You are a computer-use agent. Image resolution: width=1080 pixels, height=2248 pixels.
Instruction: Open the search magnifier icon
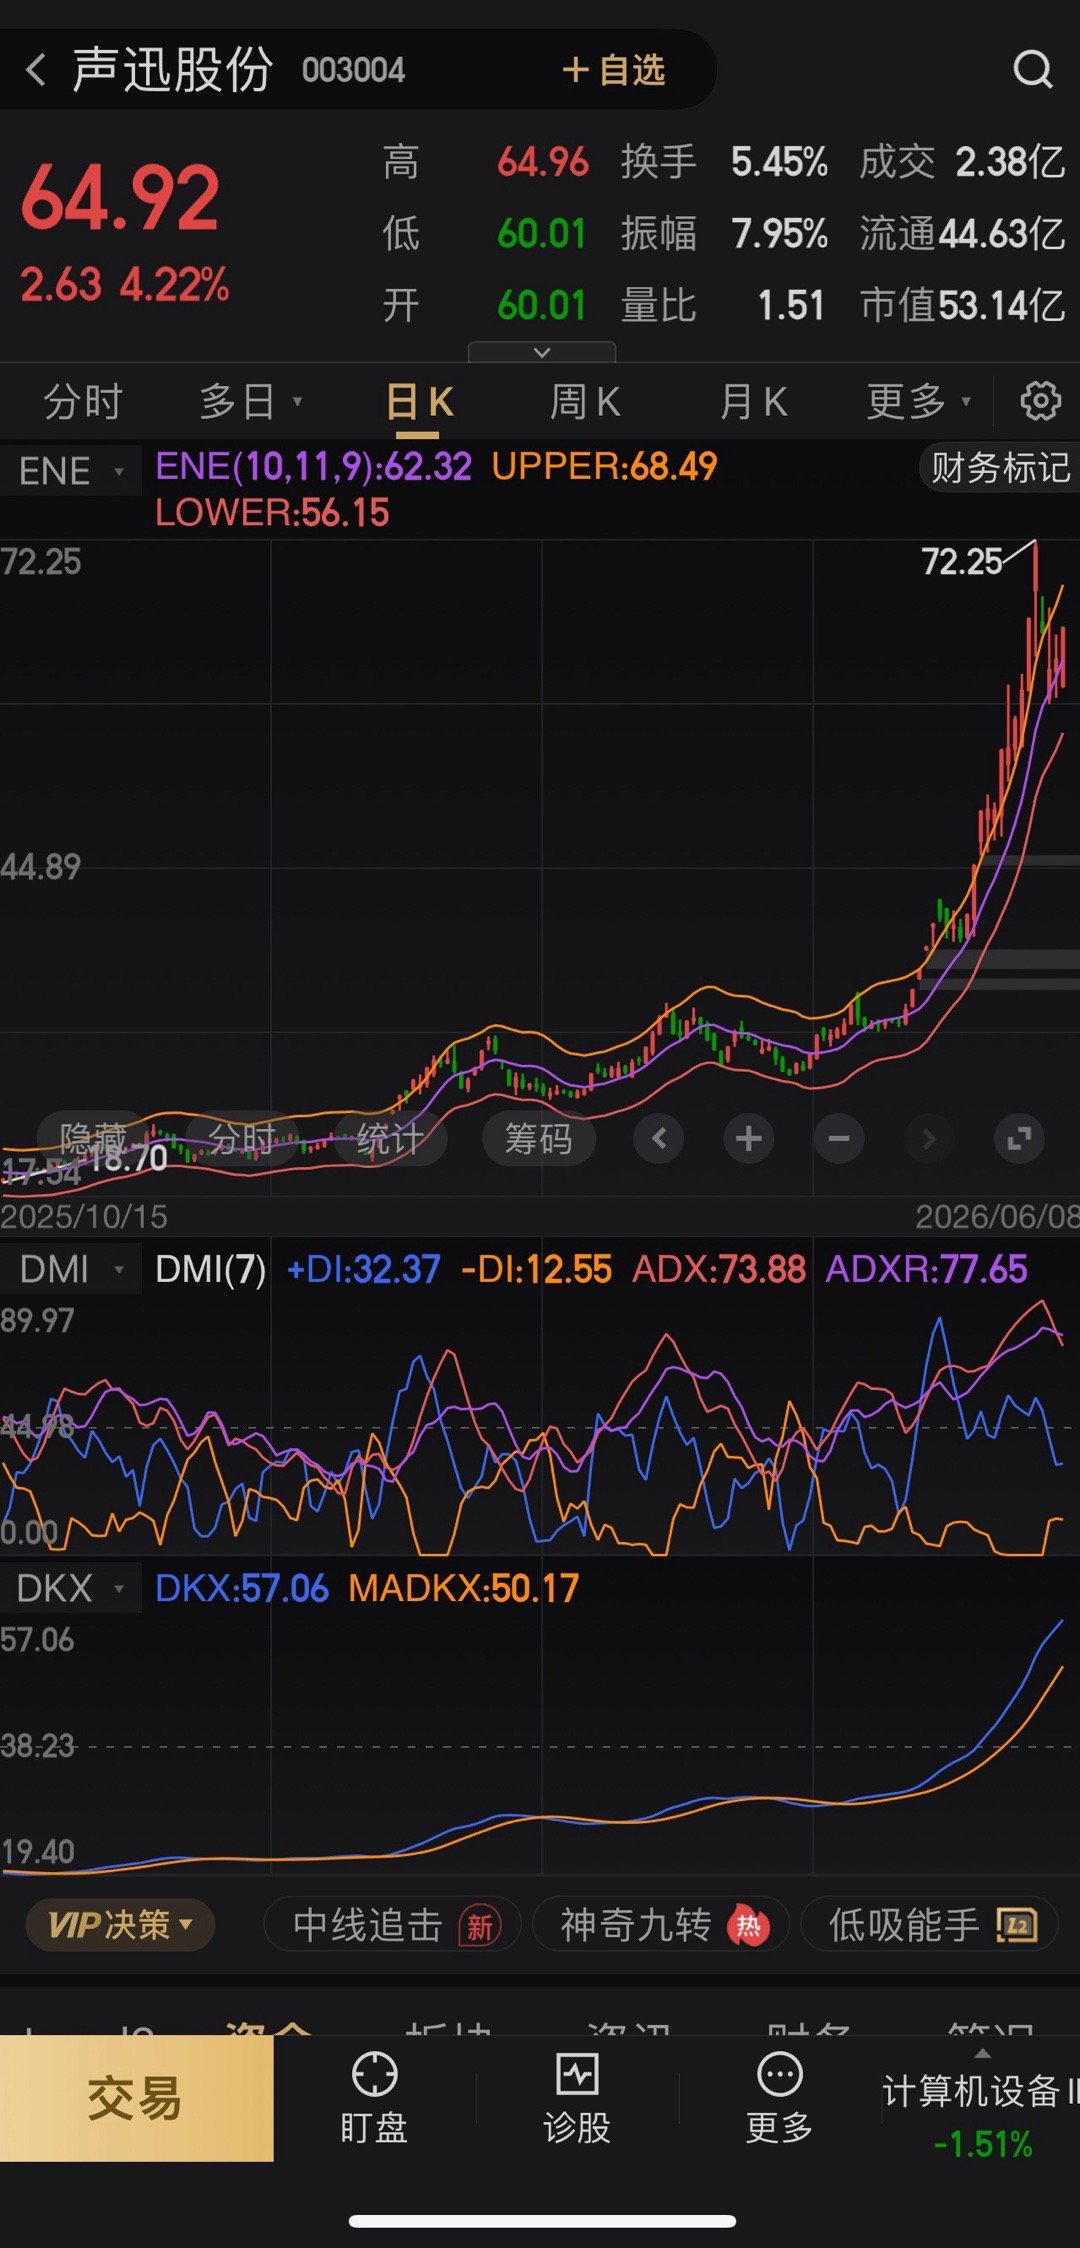tap(1033, 70)
